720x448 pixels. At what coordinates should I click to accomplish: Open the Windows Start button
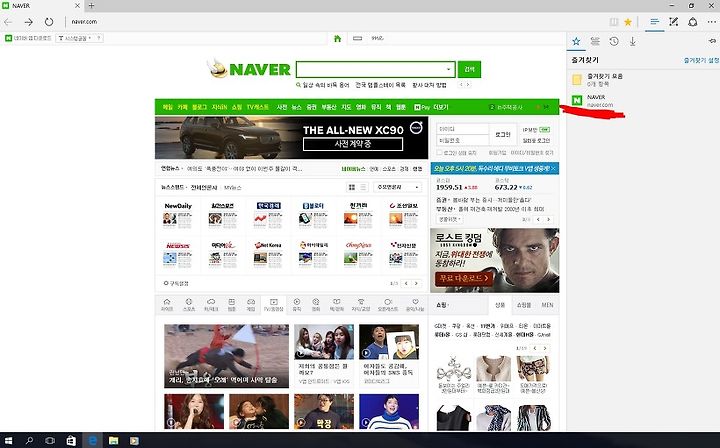(x=8, y=441)
